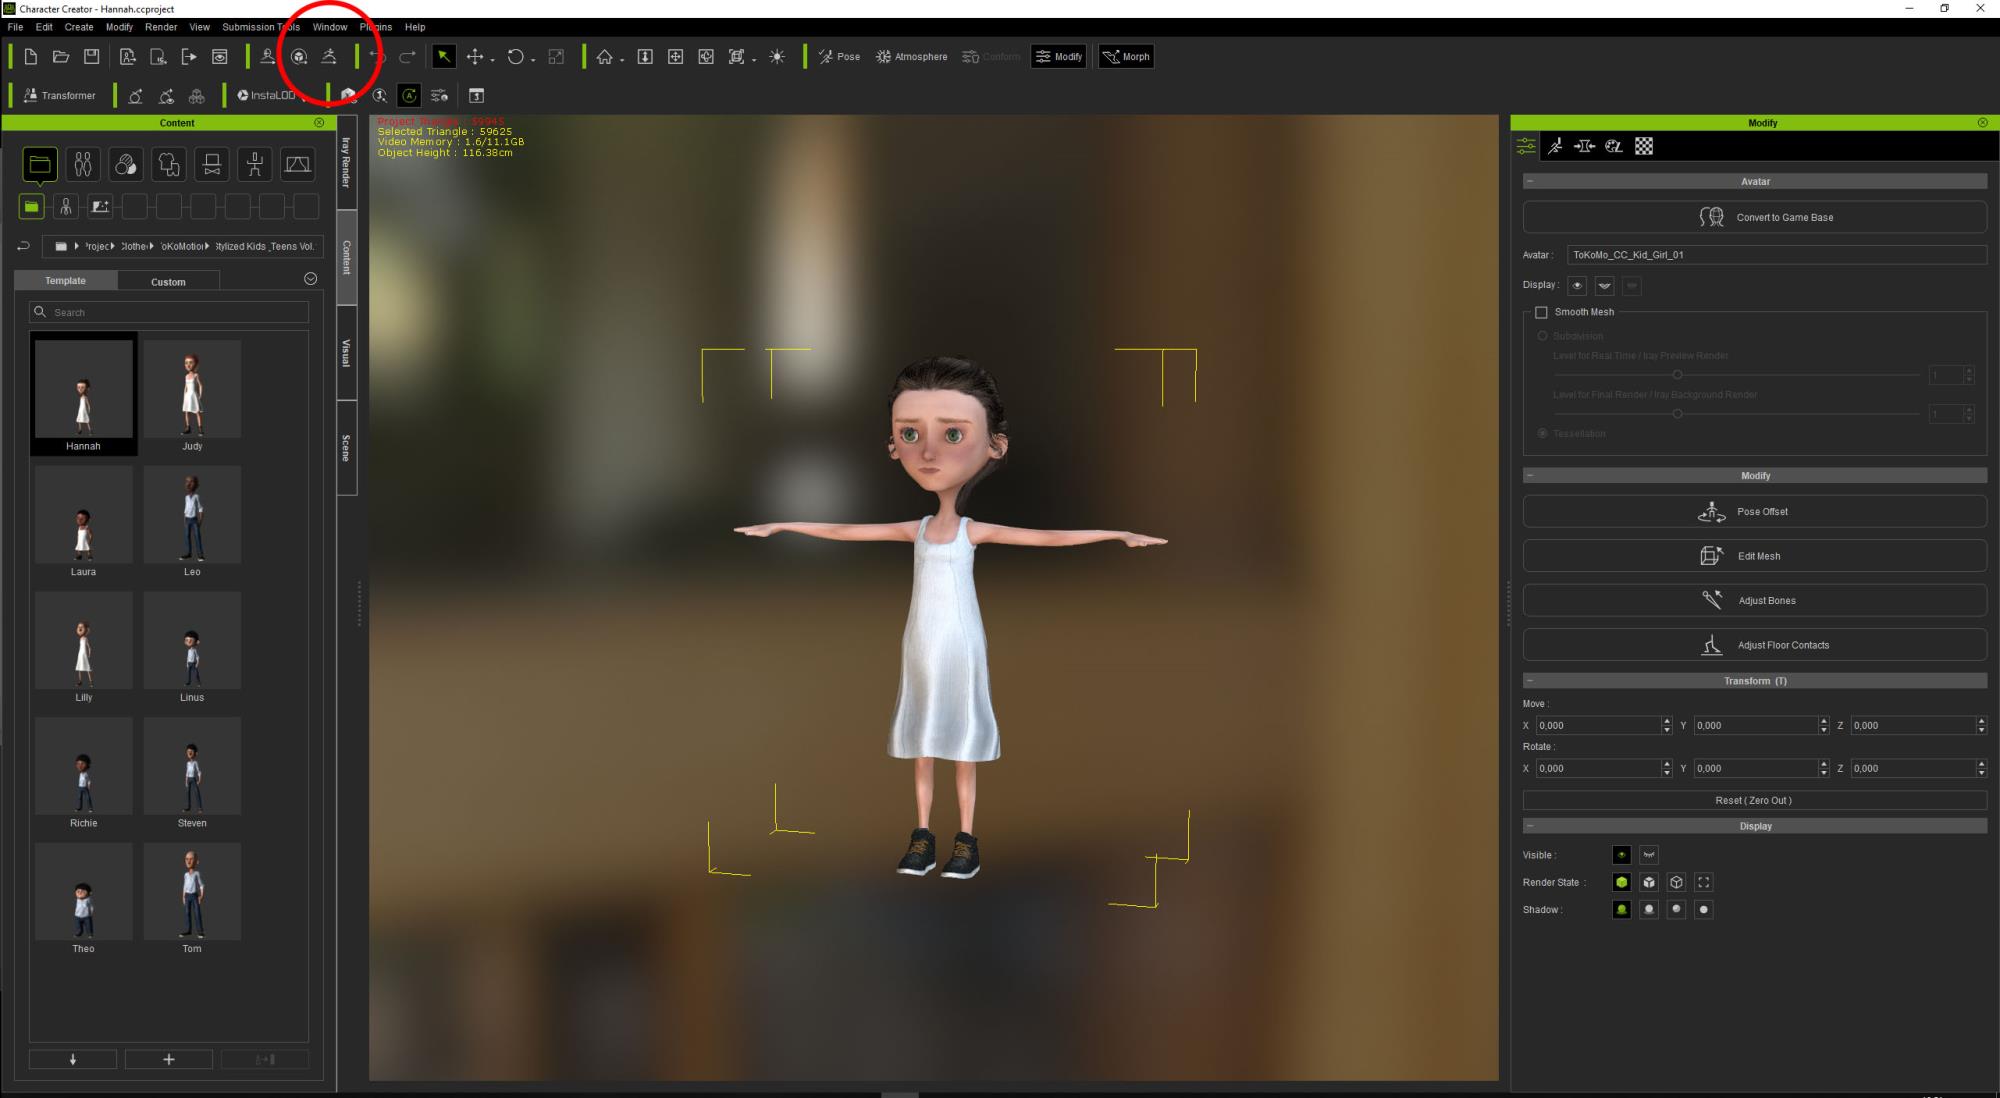
Task: Select the Motion runner tab in Modify
Action: point(1555,147)
